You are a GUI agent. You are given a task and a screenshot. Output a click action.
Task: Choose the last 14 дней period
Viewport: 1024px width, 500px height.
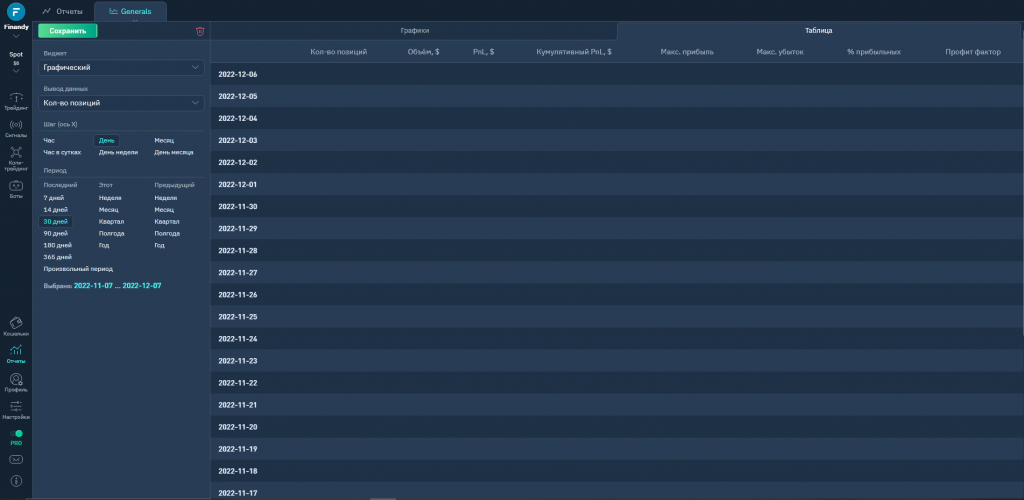(56, 210)
